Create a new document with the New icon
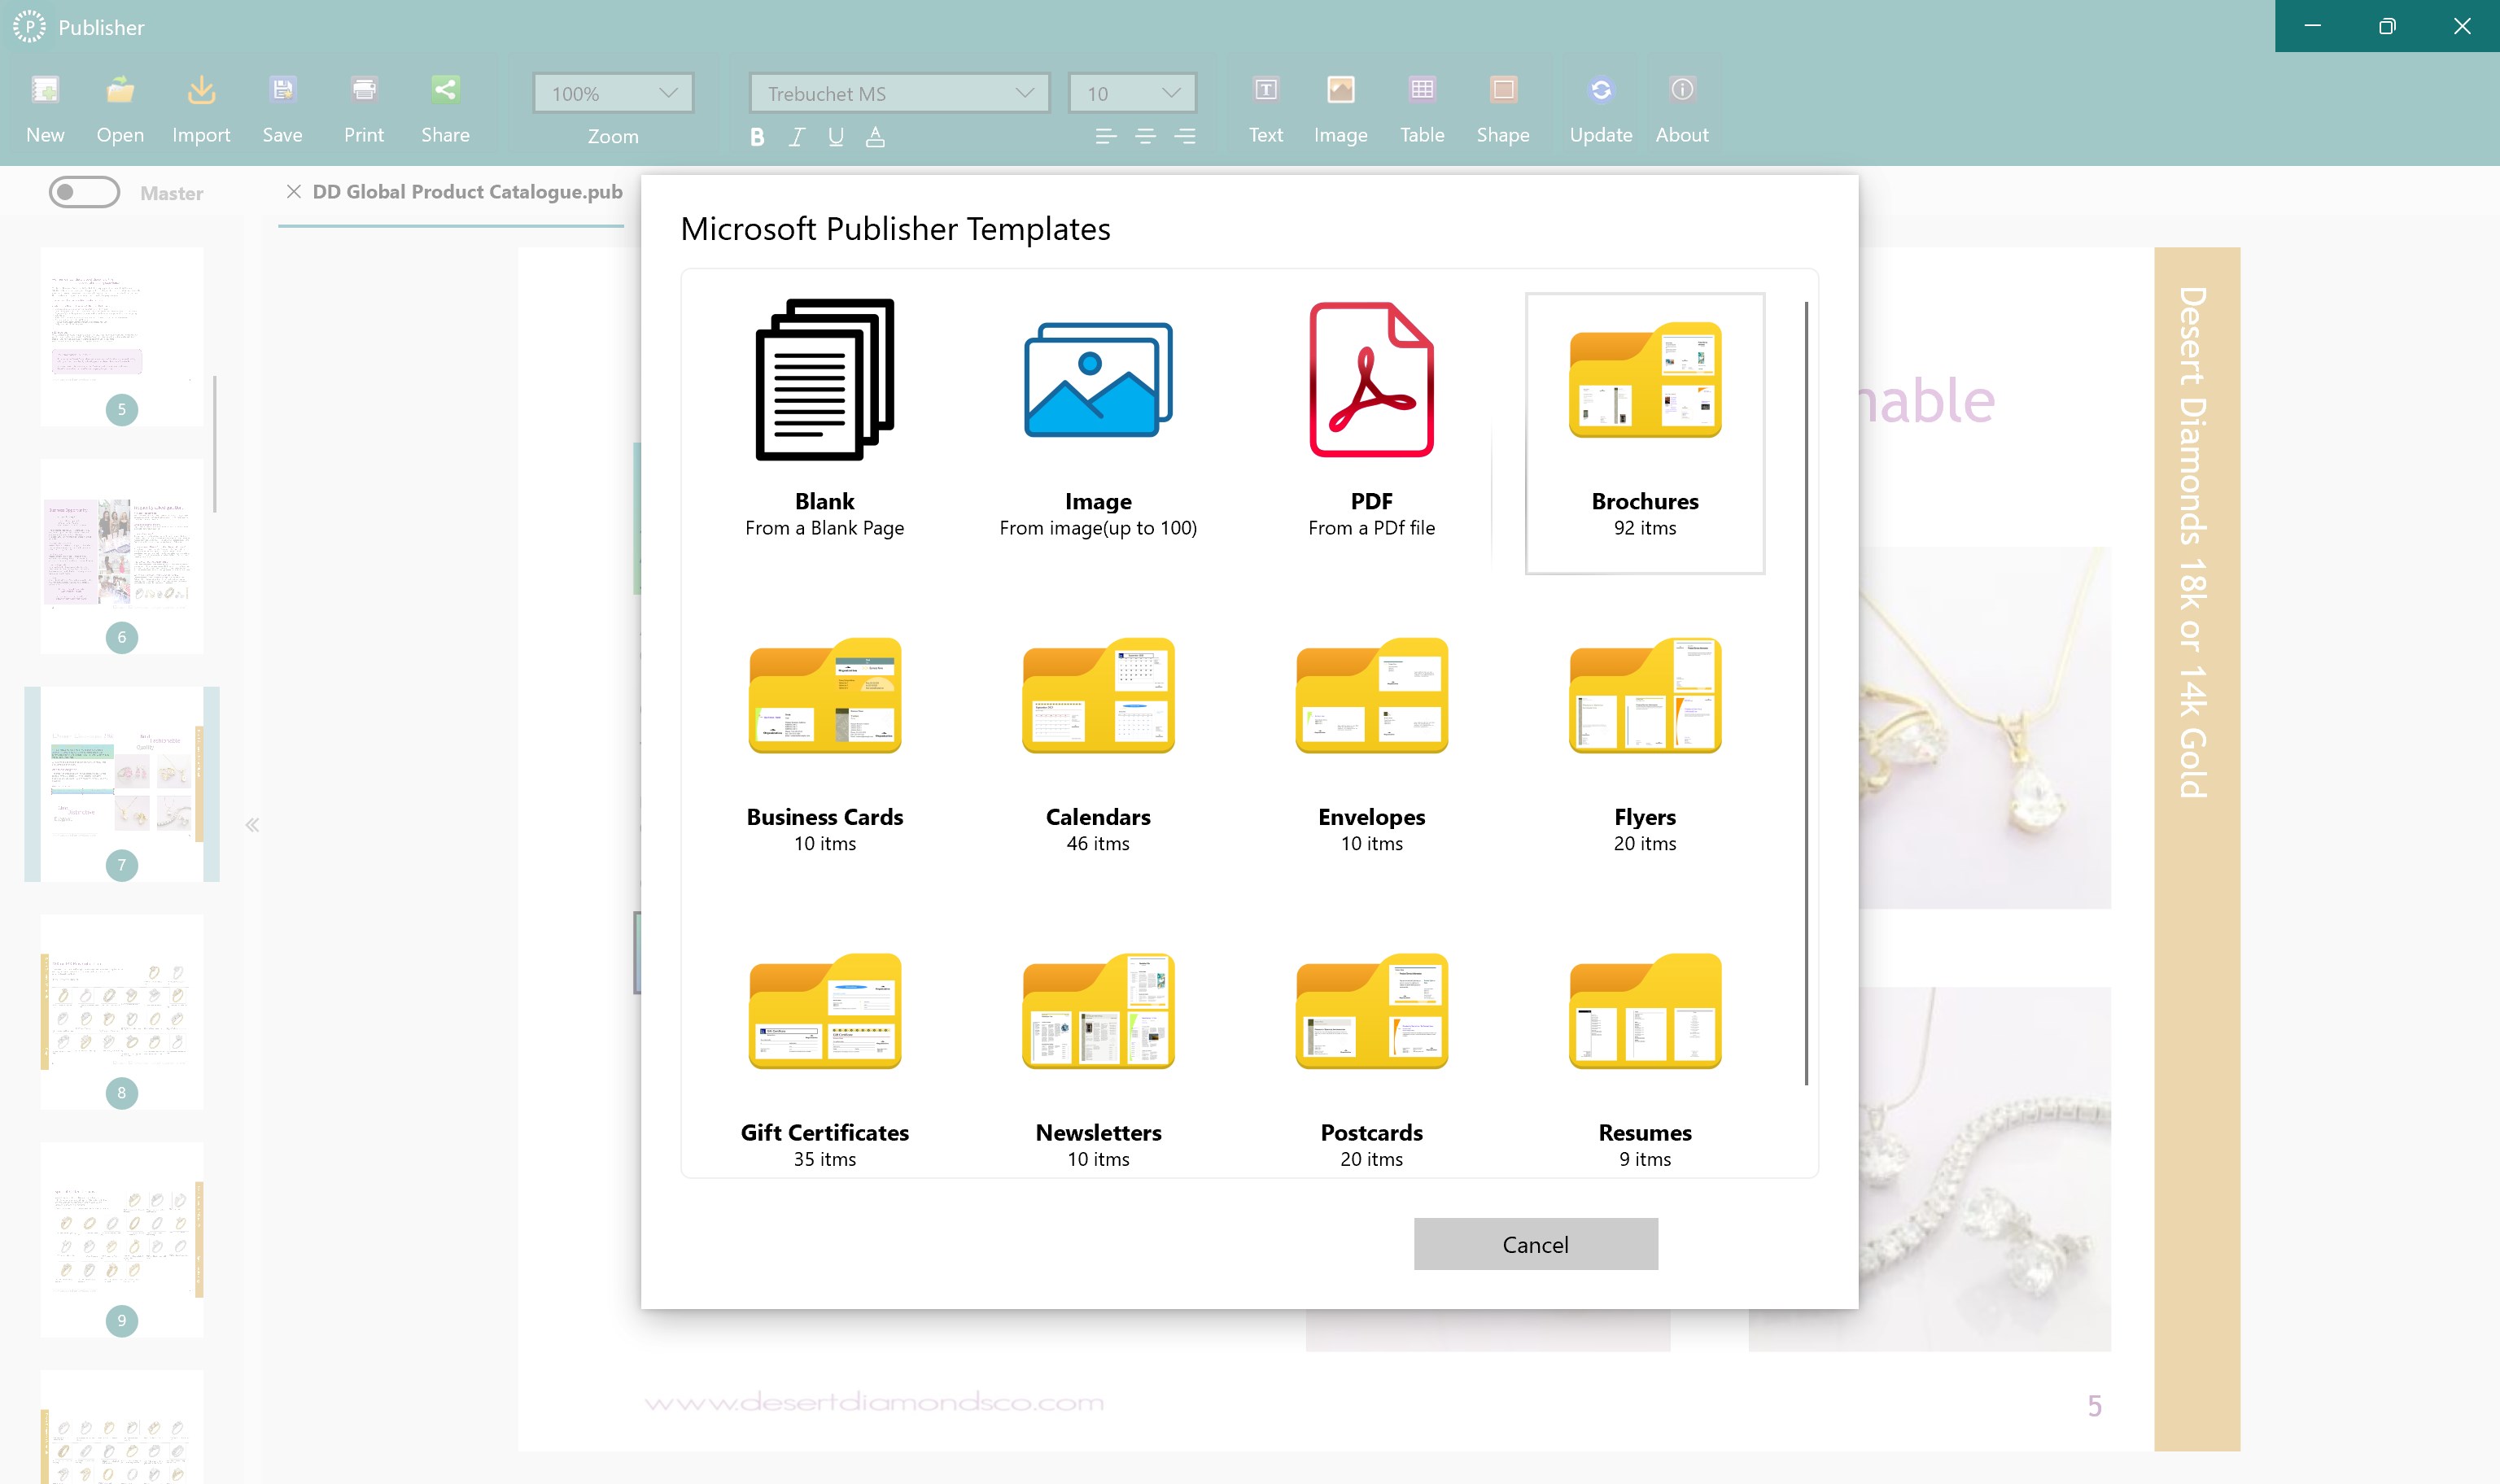2500x1484 pixels. point(44,105)
